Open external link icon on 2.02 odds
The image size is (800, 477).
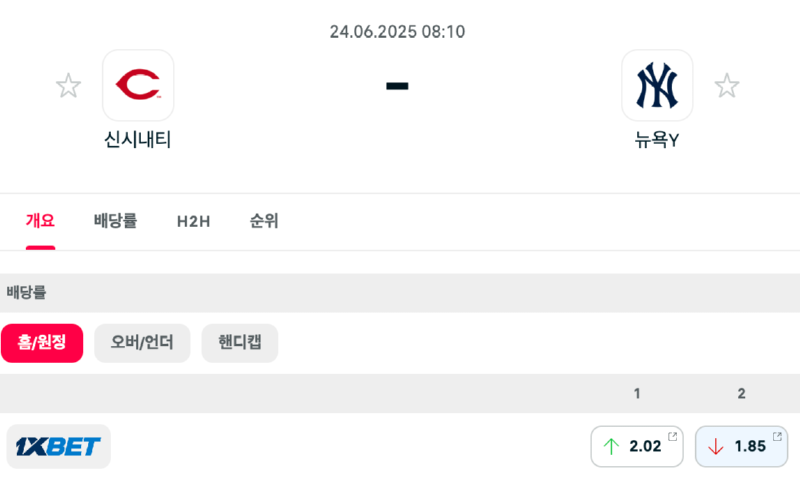tap(673, 436)
